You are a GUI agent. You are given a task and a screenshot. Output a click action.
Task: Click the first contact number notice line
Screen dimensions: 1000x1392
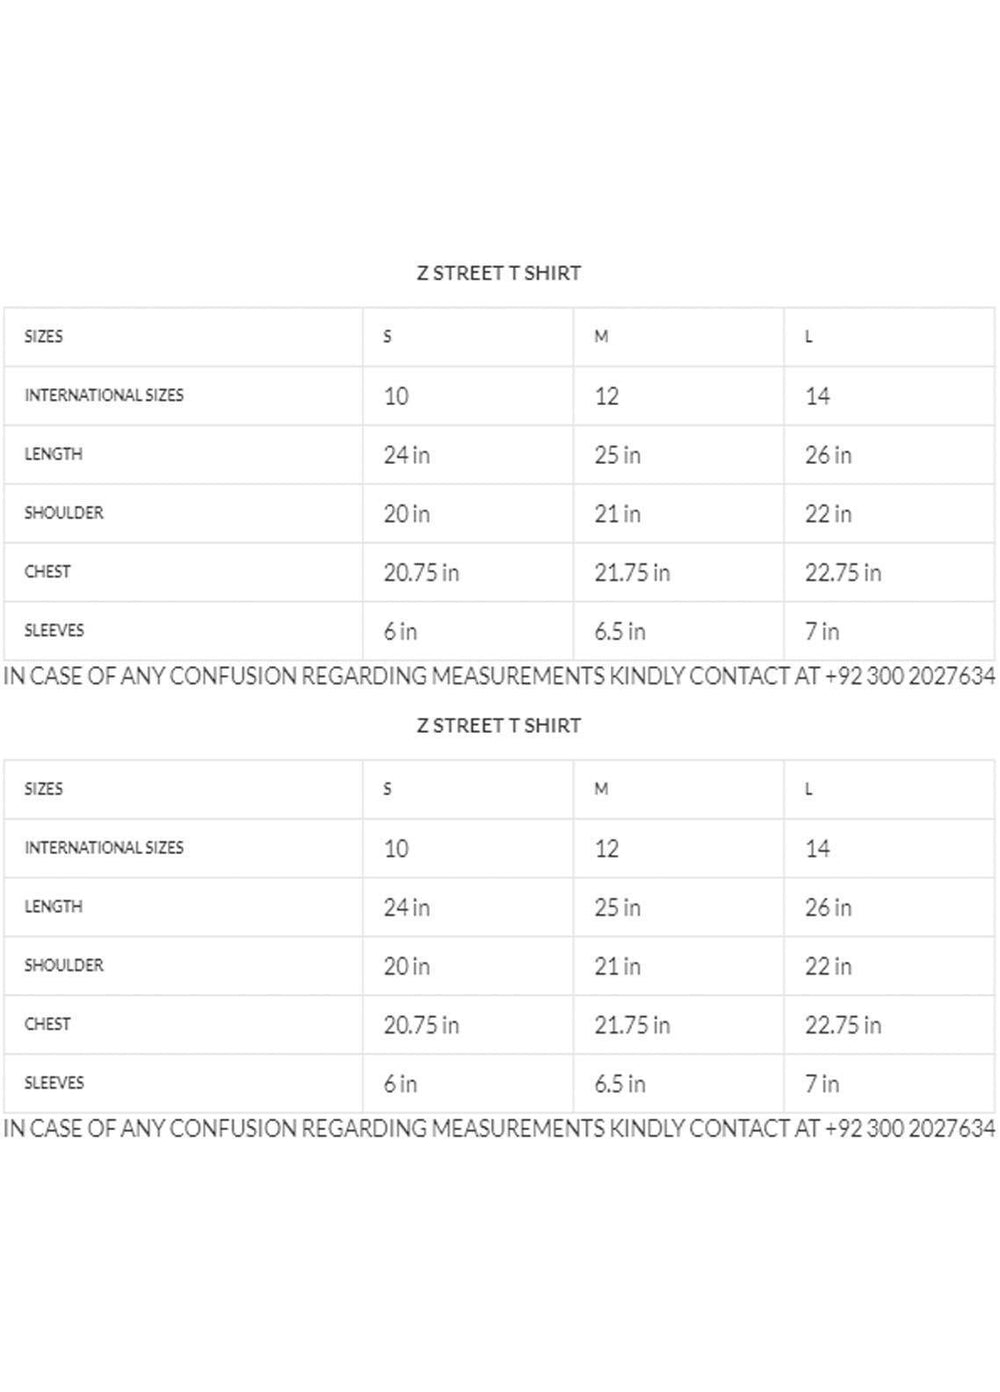tap(499, 676)
